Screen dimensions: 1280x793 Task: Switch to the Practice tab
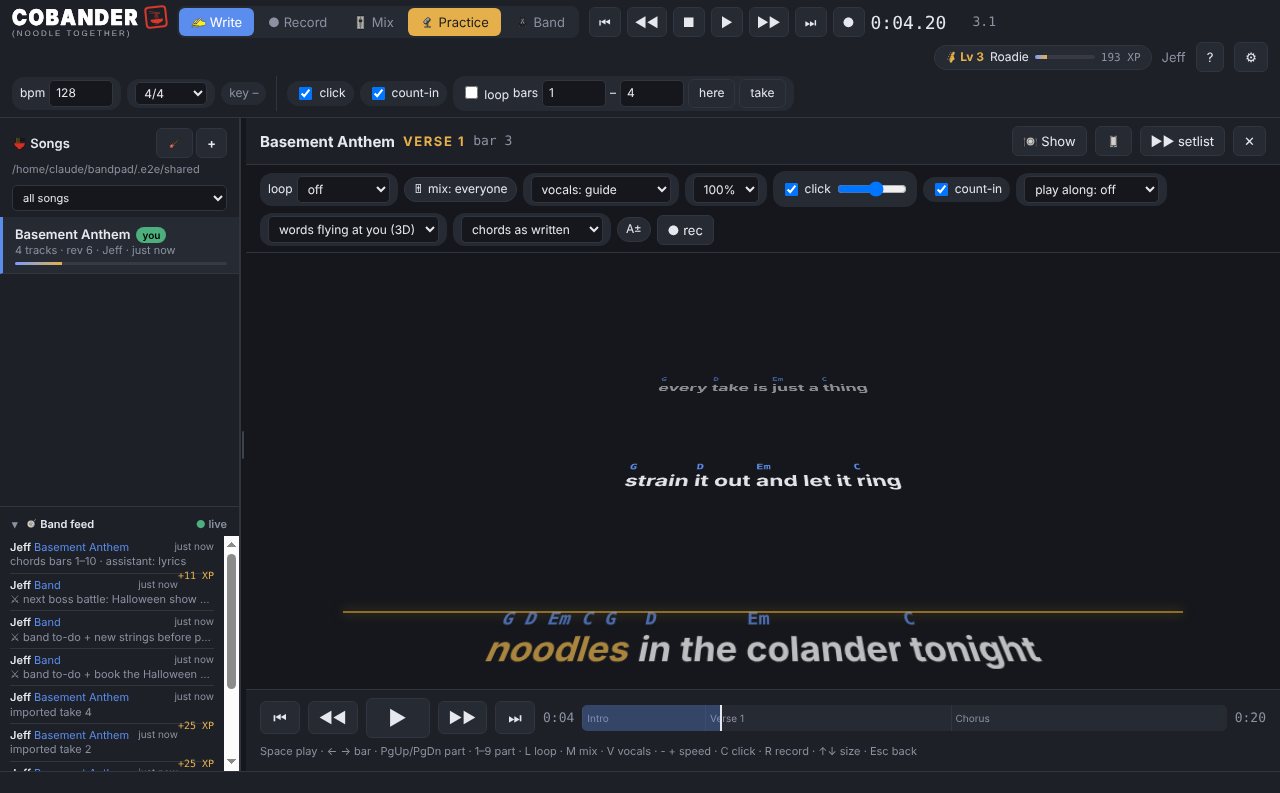tap(455, 22)
